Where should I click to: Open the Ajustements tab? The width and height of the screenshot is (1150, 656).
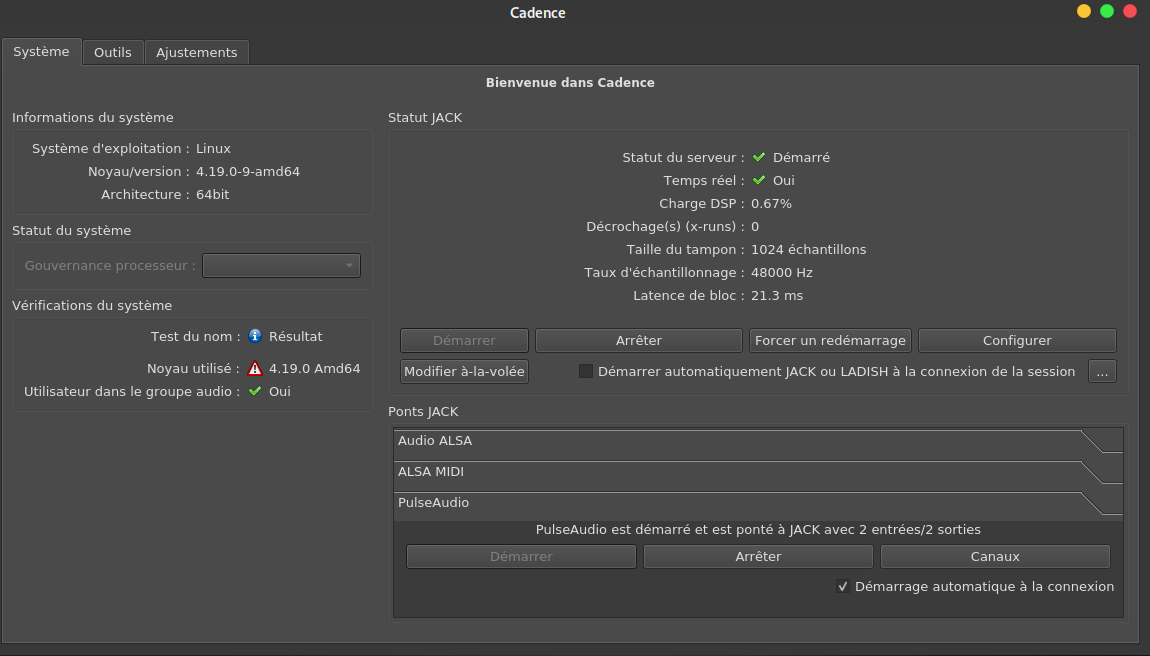(197, 52)
